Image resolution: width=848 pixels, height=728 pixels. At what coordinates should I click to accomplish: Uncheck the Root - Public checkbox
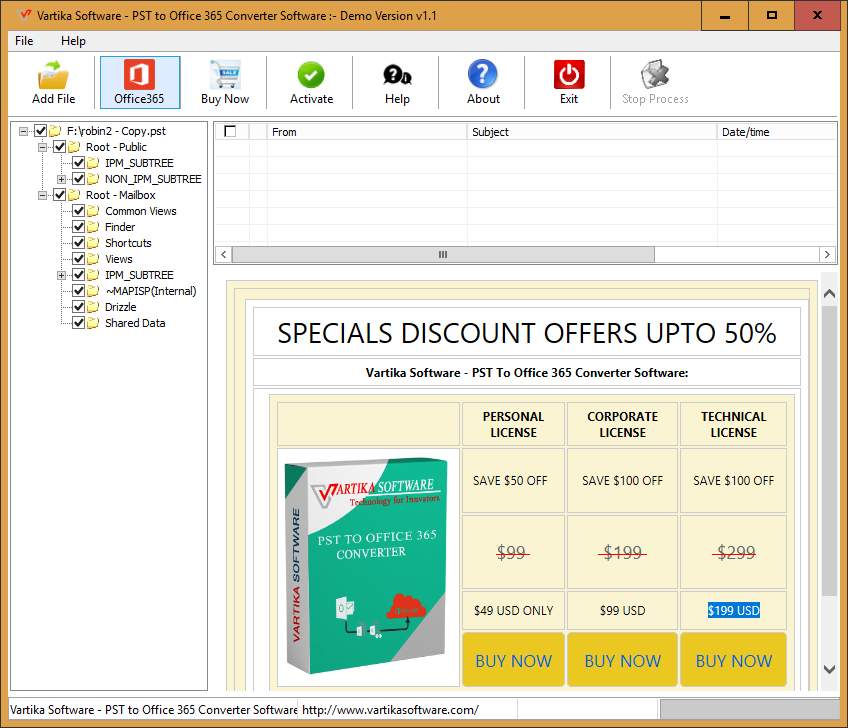tap(59, 147)
